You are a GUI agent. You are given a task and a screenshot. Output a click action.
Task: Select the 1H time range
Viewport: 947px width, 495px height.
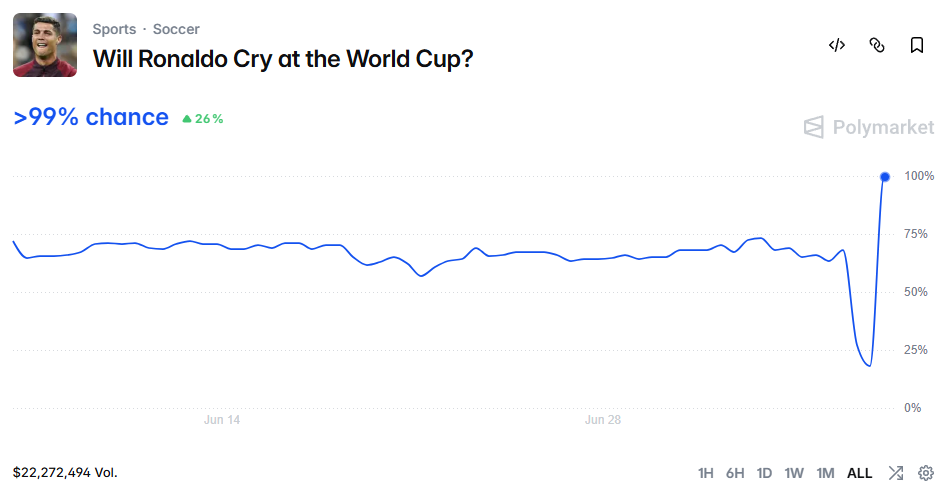click(705, 473)
